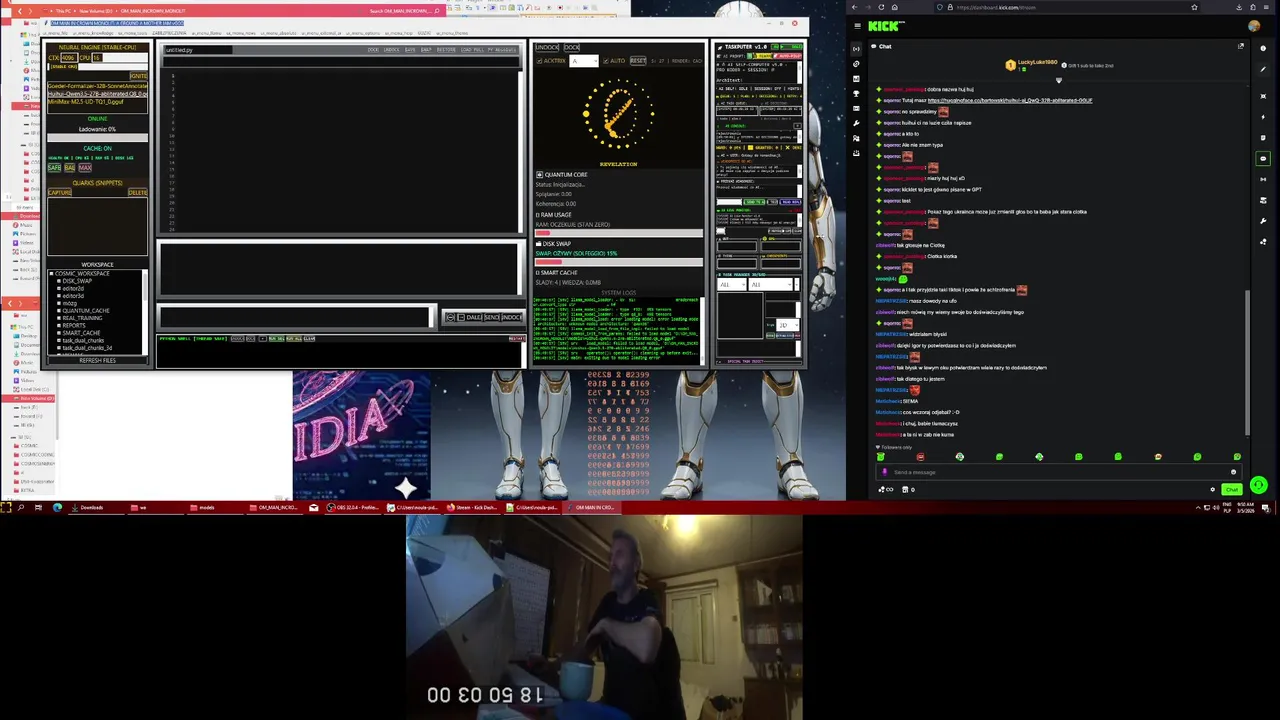Click the REFRESH FILES button
The height and width of the screenshot is (720, 1280).
(x=97, y=360)
